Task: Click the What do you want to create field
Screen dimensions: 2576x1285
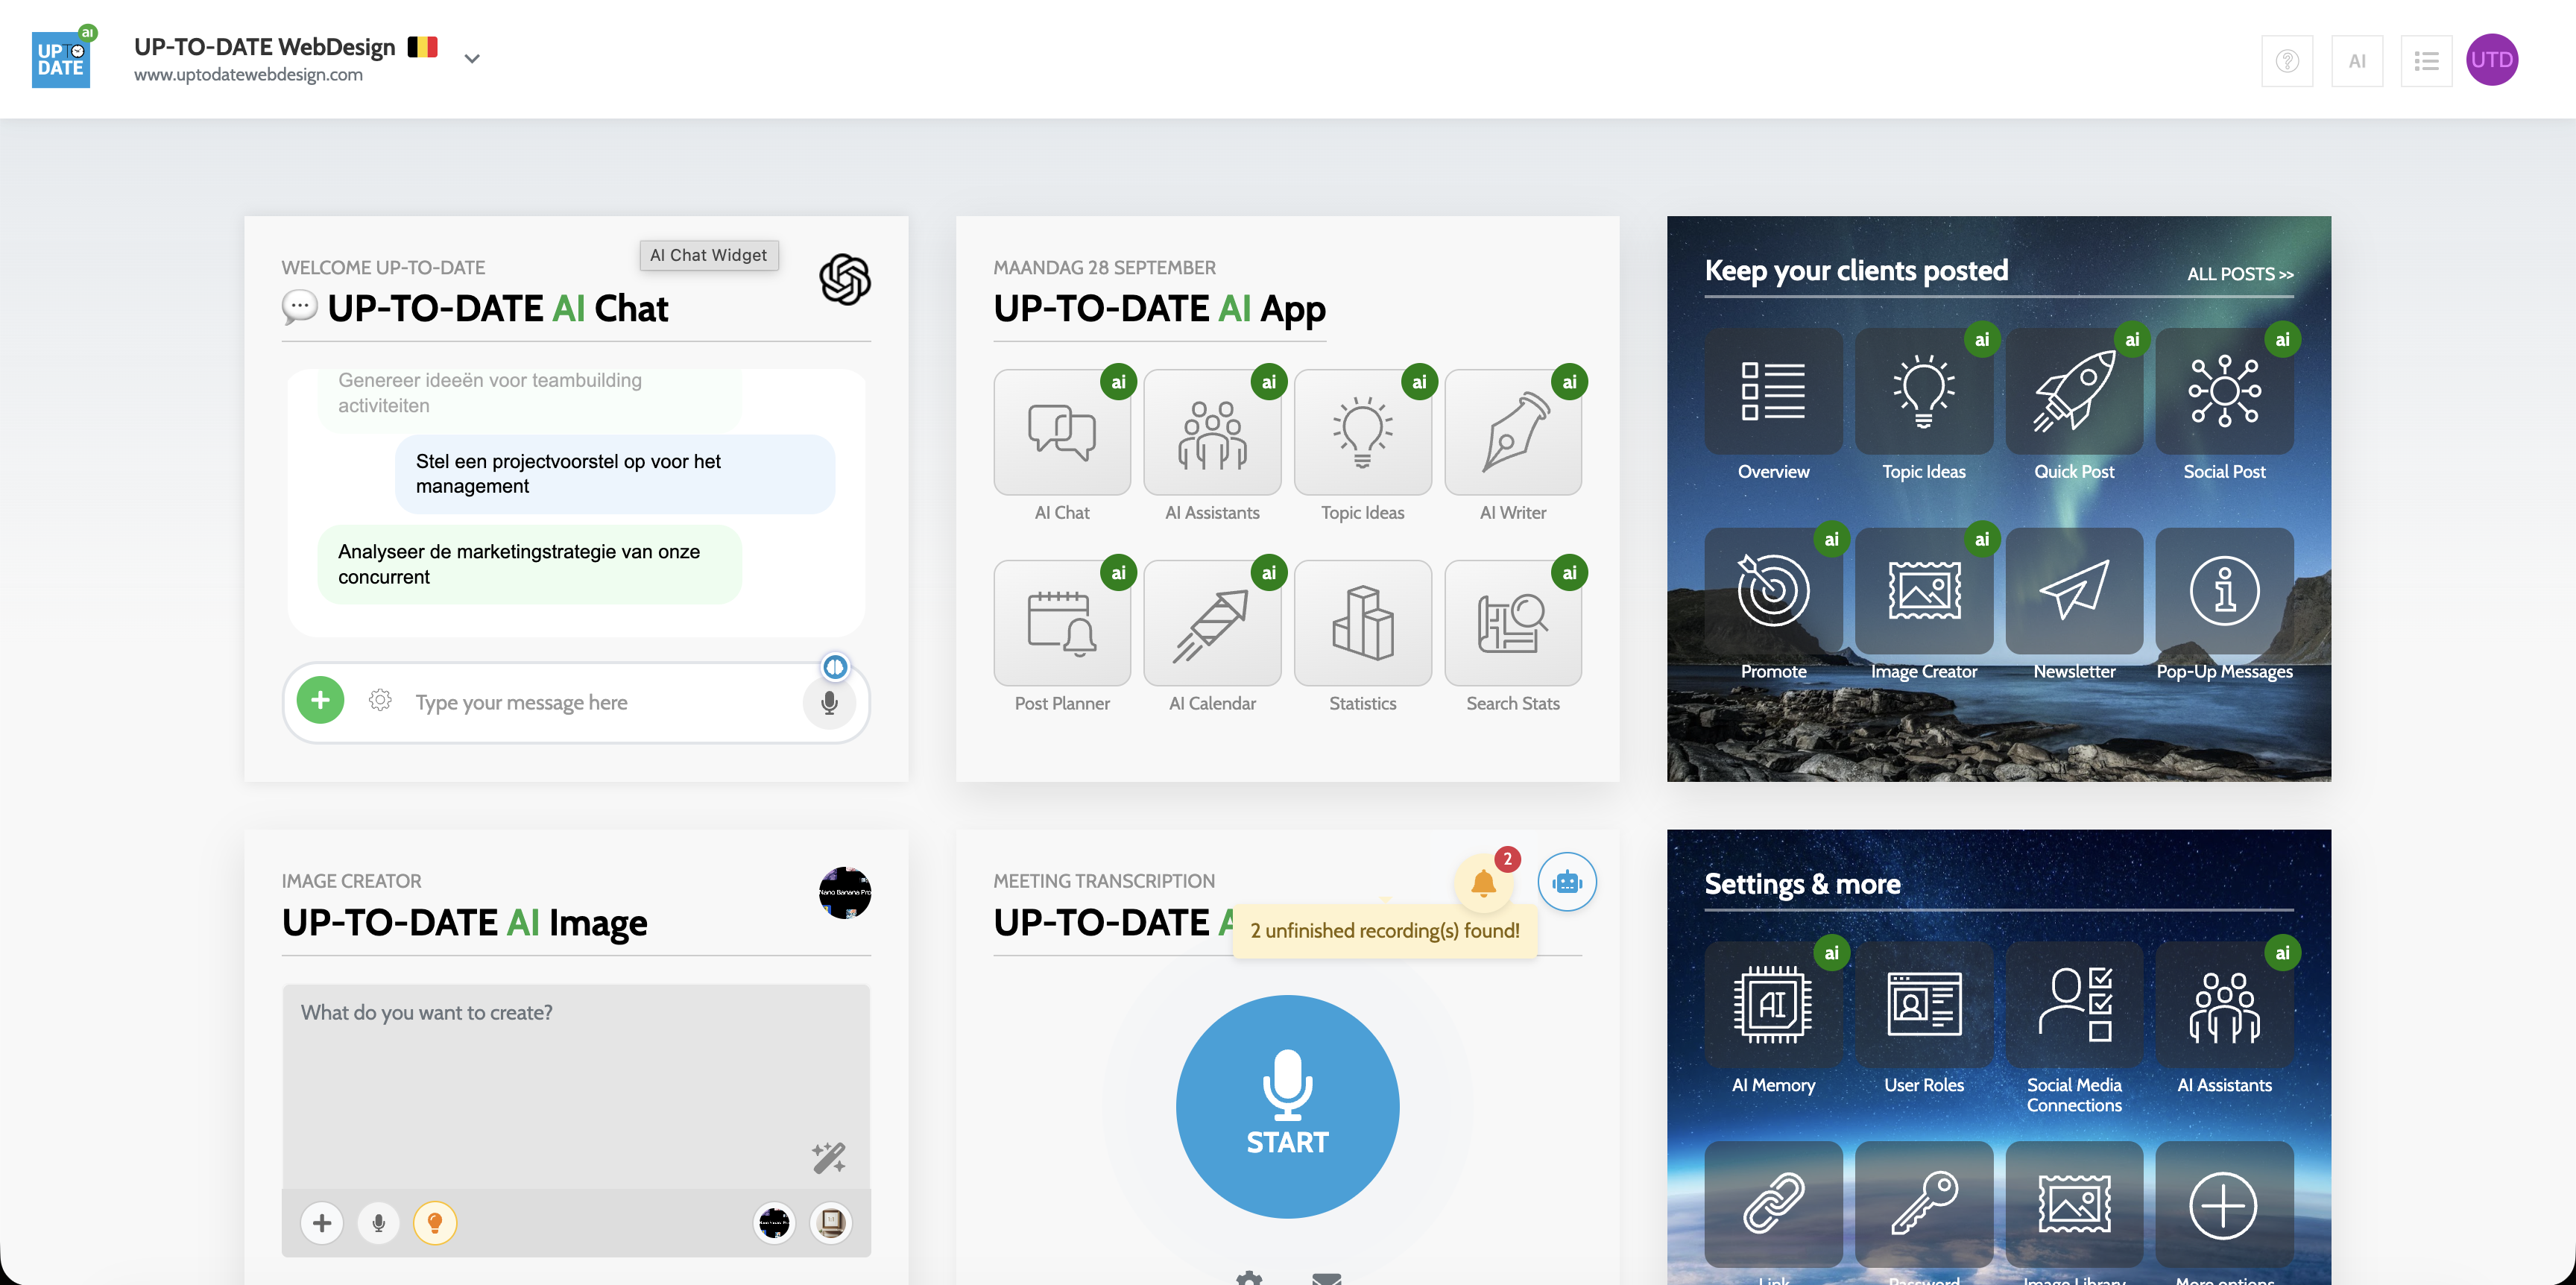Action: (575, 1085)
